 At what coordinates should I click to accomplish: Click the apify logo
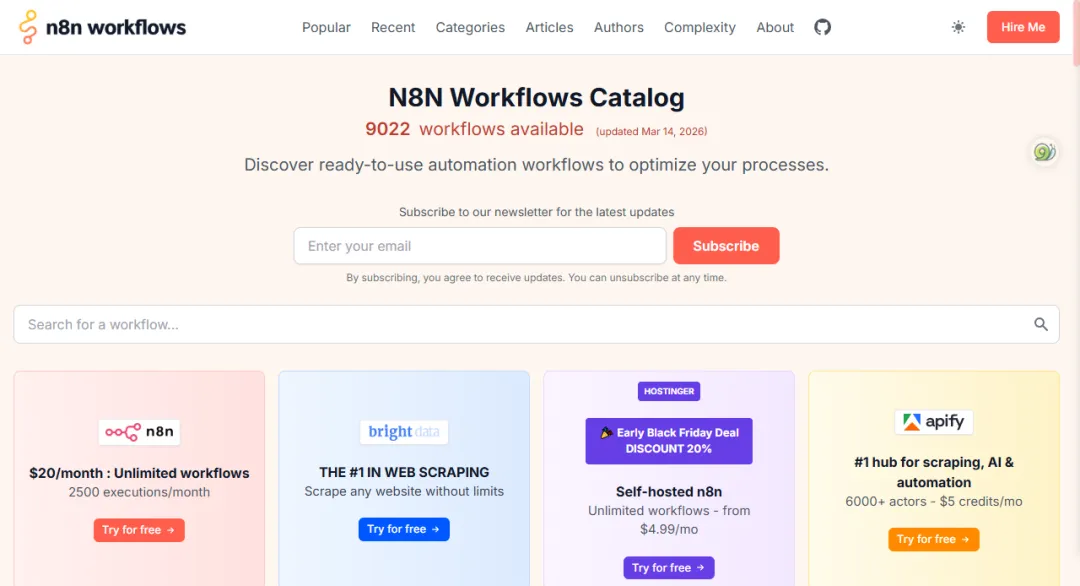933,421
